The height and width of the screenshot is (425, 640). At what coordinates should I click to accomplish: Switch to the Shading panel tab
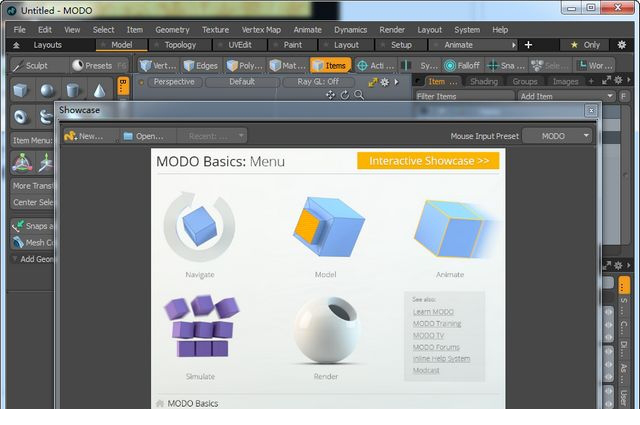click(484, 82)
